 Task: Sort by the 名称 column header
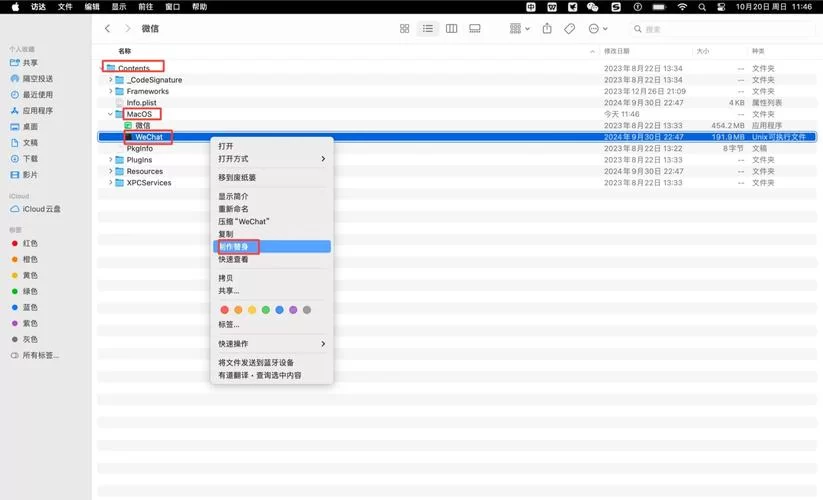point(124,51)
